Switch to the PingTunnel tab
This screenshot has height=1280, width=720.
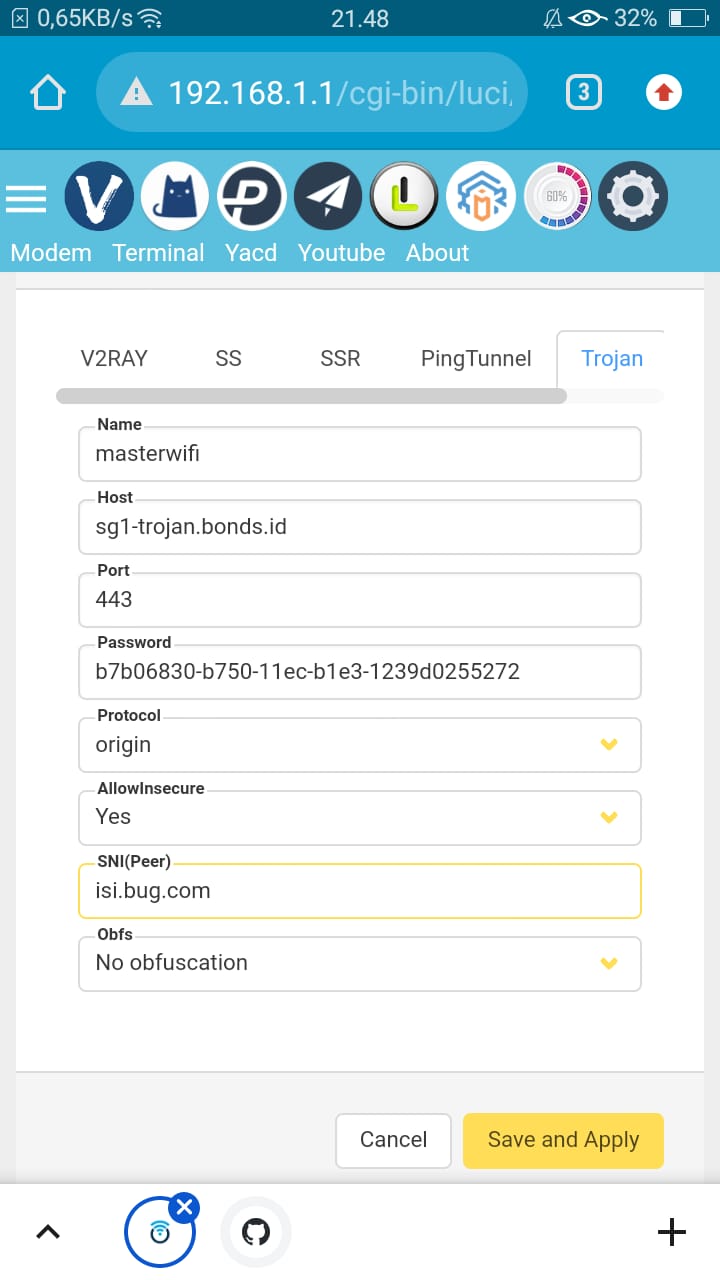coord(476,358)
